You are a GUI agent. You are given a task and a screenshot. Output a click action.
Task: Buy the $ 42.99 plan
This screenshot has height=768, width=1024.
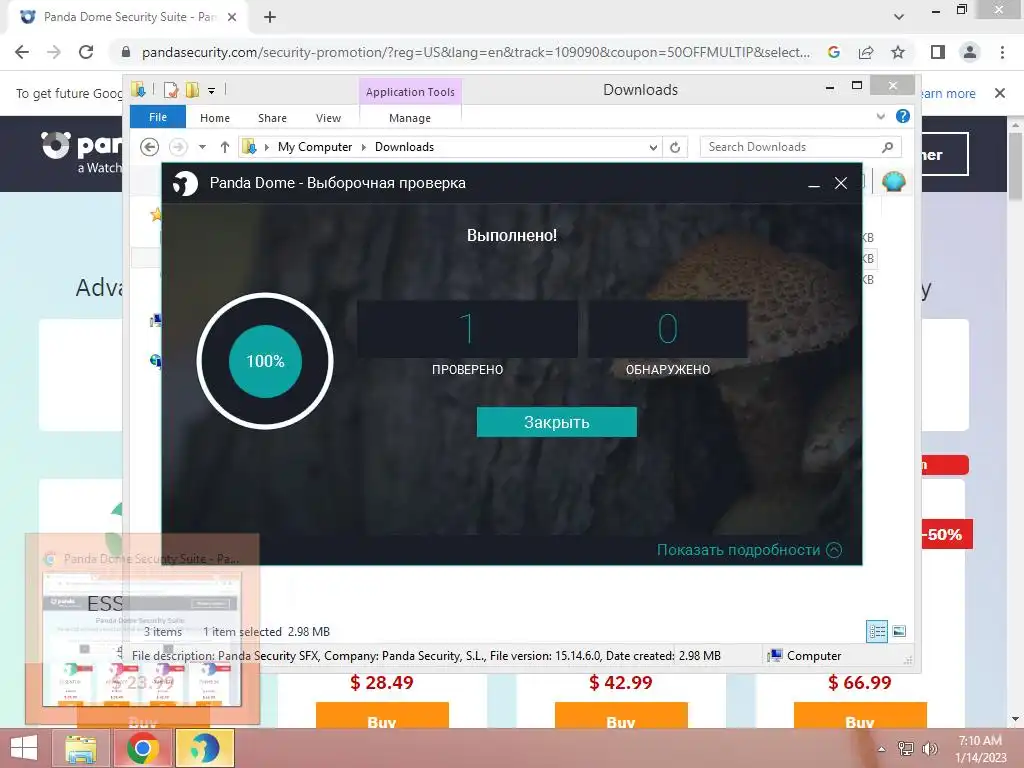point(620,715)
